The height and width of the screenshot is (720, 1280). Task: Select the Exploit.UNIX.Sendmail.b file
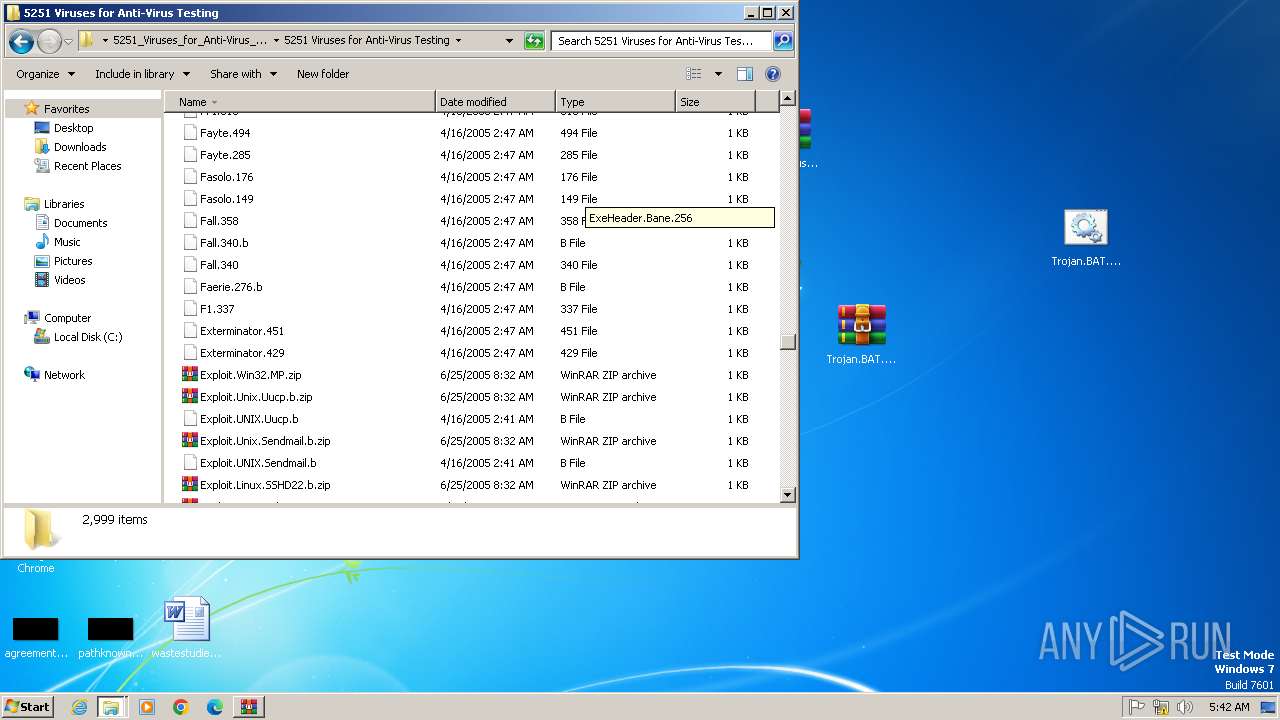click(x=258, y=463)
